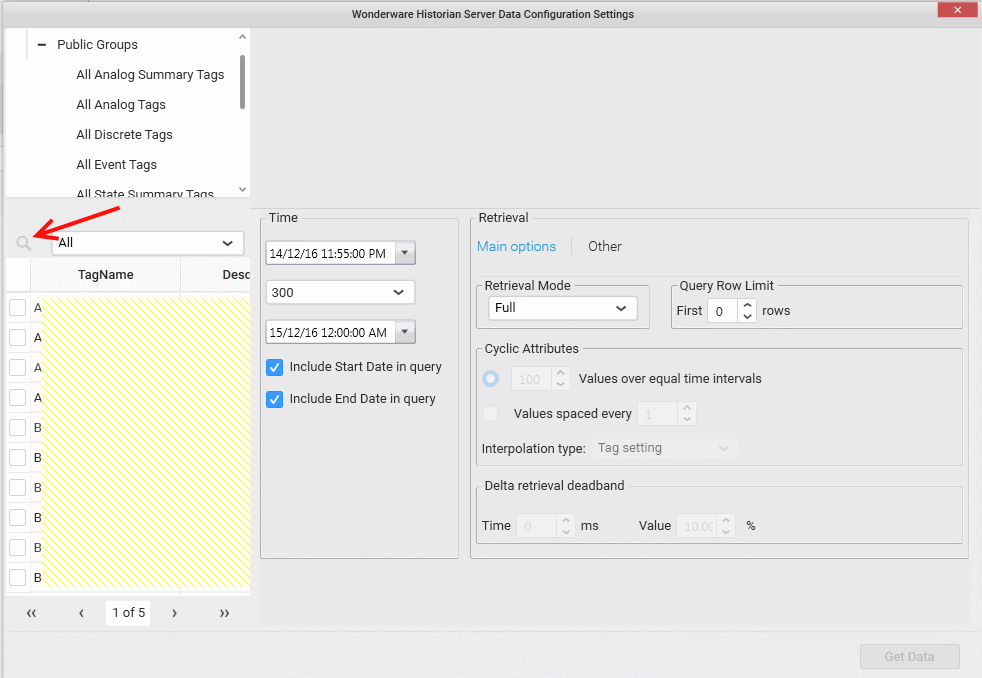
Task: Switch to the Main options tab
Action: 516,247
